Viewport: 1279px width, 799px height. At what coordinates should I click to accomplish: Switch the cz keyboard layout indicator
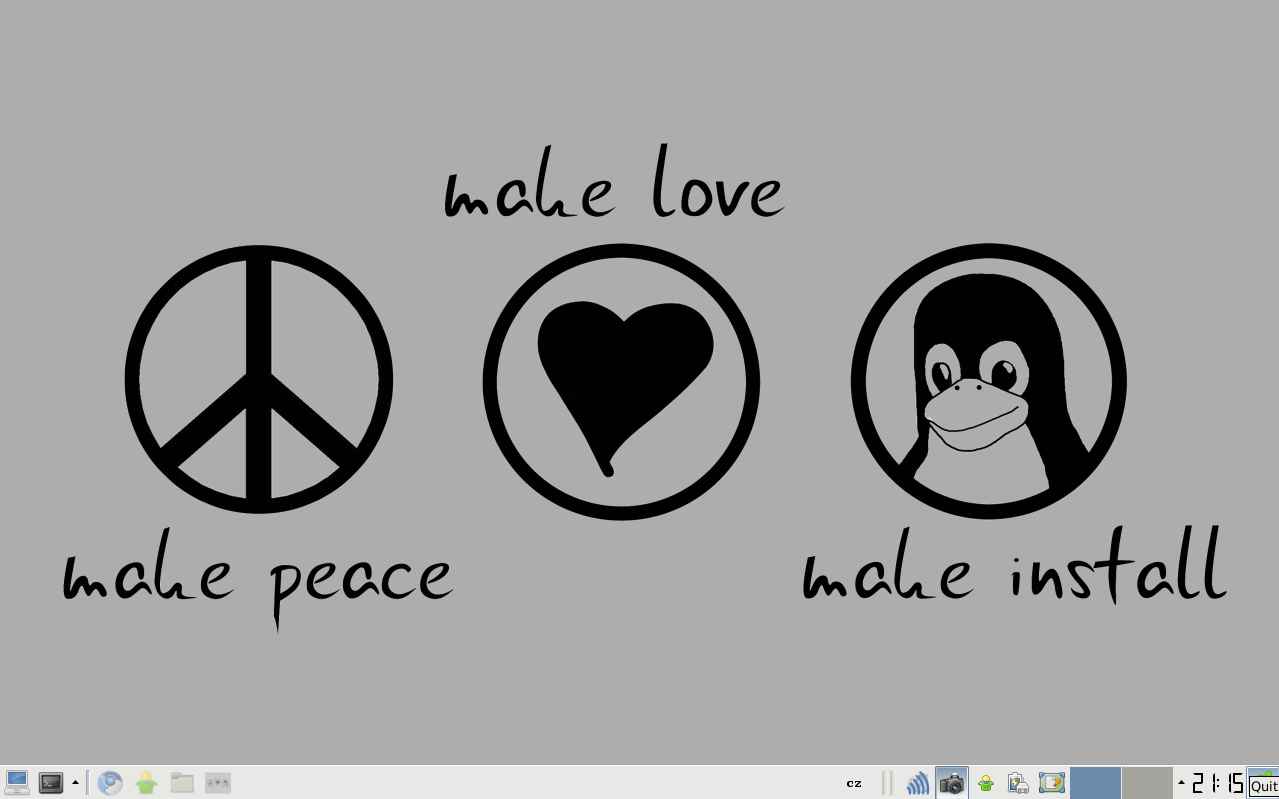pos(854,783)
